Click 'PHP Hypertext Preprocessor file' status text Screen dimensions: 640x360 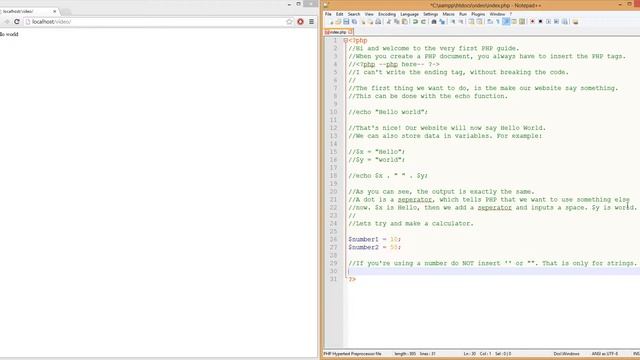pyautogui.click(x=353, y=353)
